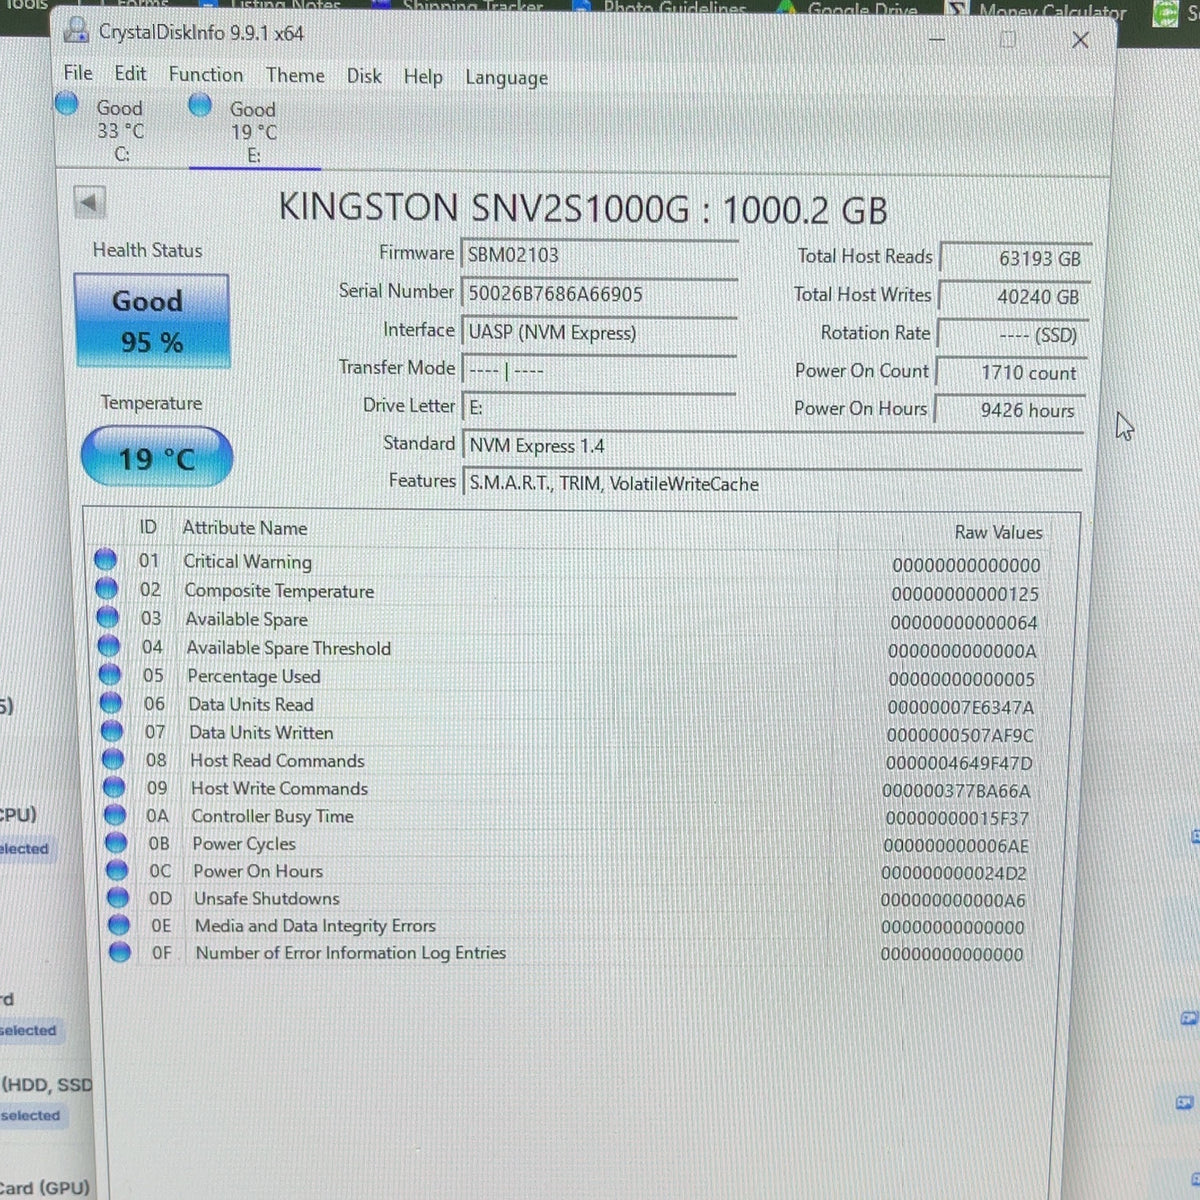Image resolution: width=1200 pixels, height=1200 pixels.
Task: Click status dot for Available Spare Threshold row
Action: 109,647
